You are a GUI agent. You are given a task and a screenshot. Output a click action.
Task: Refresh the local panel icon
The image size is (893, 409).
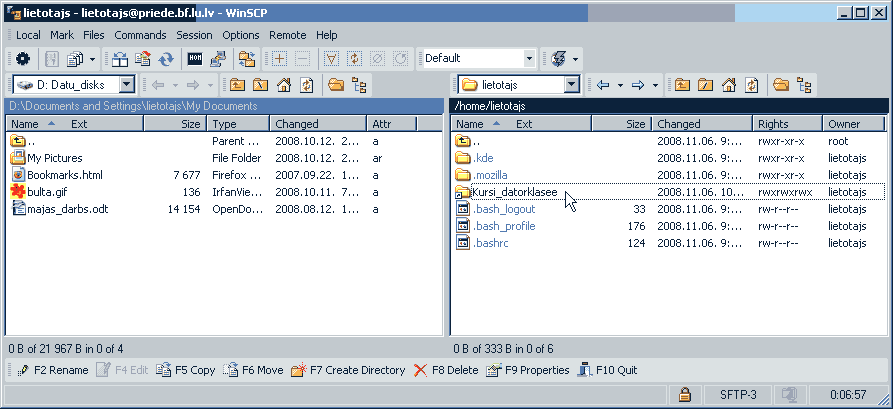[x=307, y=85]
